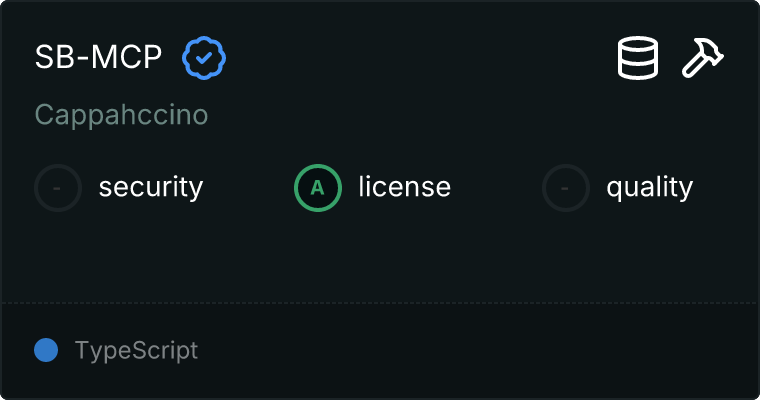Click the hammer tools icon
The image size is (760, 400).
(x=703, y=59)
